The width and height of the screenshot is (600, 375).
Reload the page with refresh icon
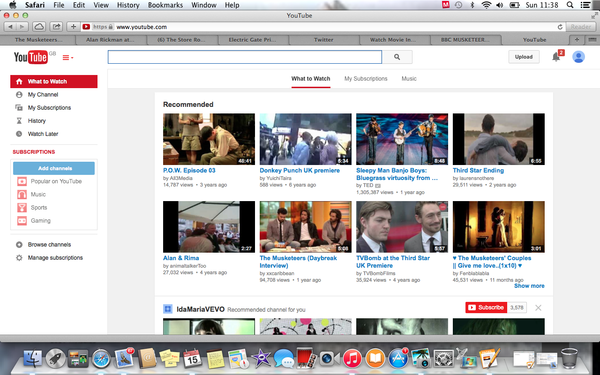pos(560,27)
